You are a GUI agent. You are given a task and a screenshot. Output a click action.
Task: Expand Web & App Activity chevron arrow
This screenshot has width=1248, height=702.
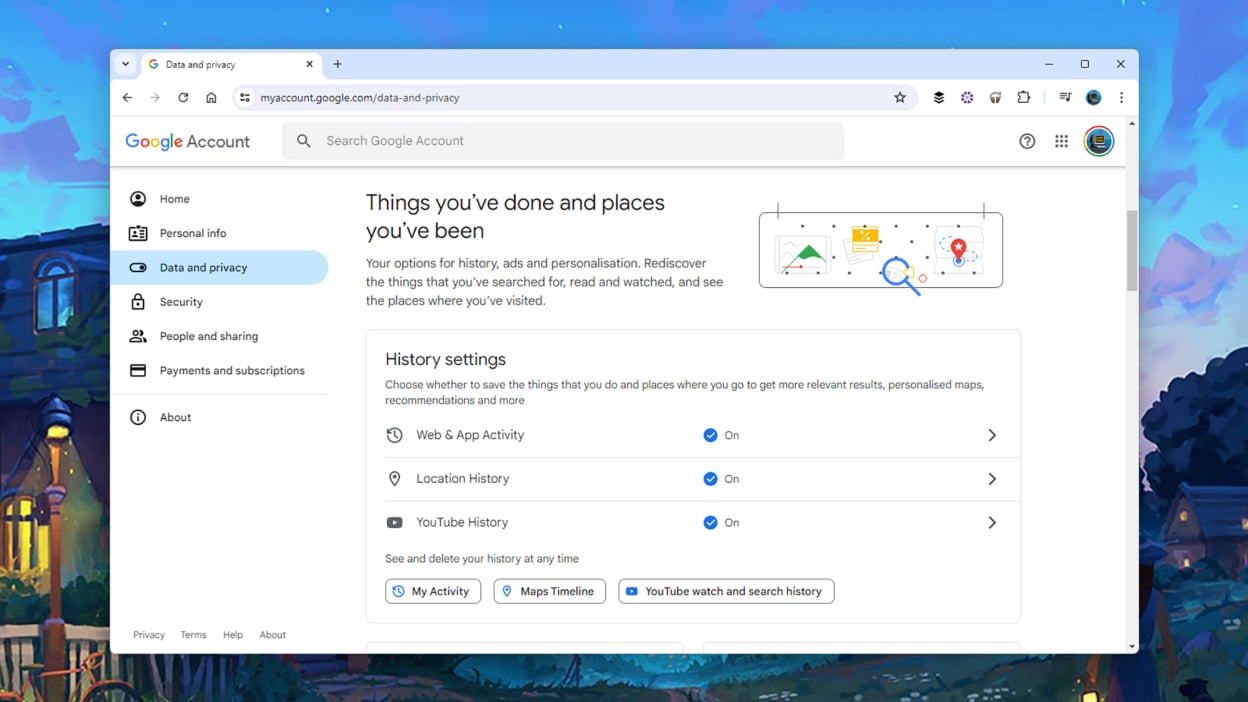991,436
